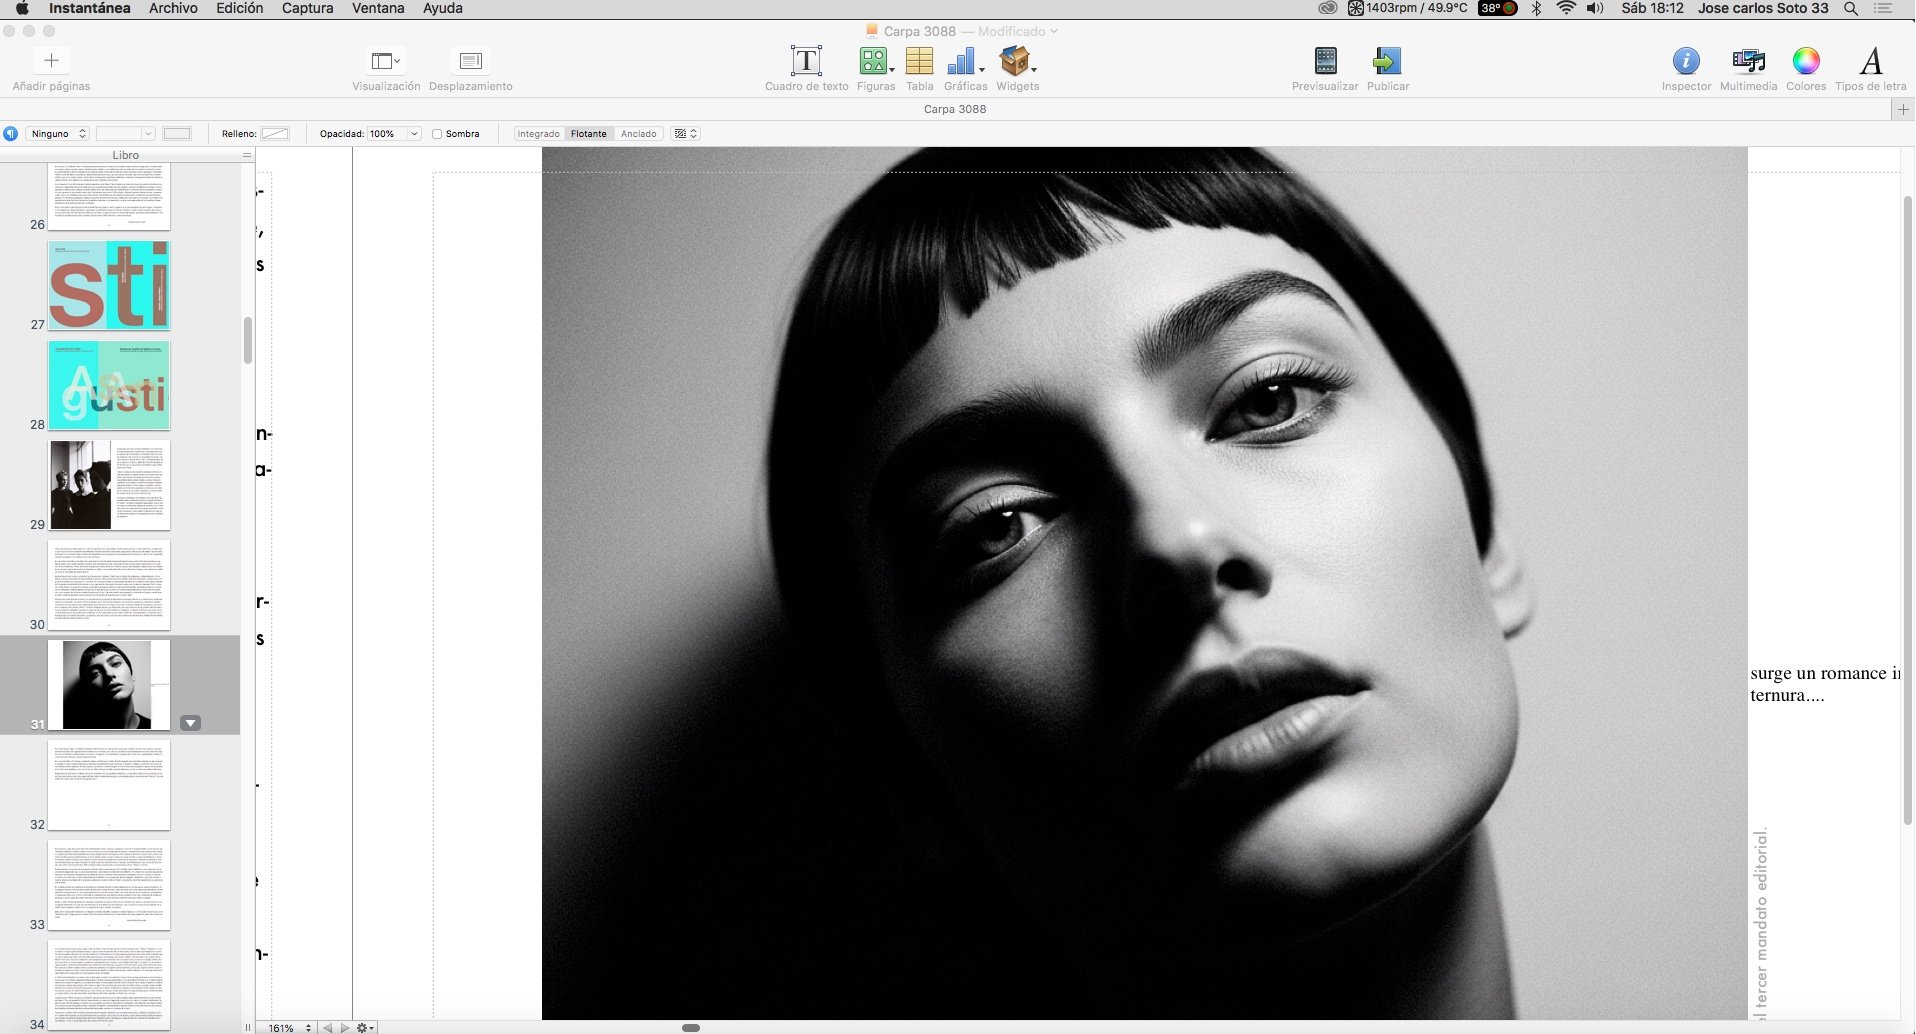Click the Relleno fill color swatch
The image size is (1916, 1034).
coord(275,134)
